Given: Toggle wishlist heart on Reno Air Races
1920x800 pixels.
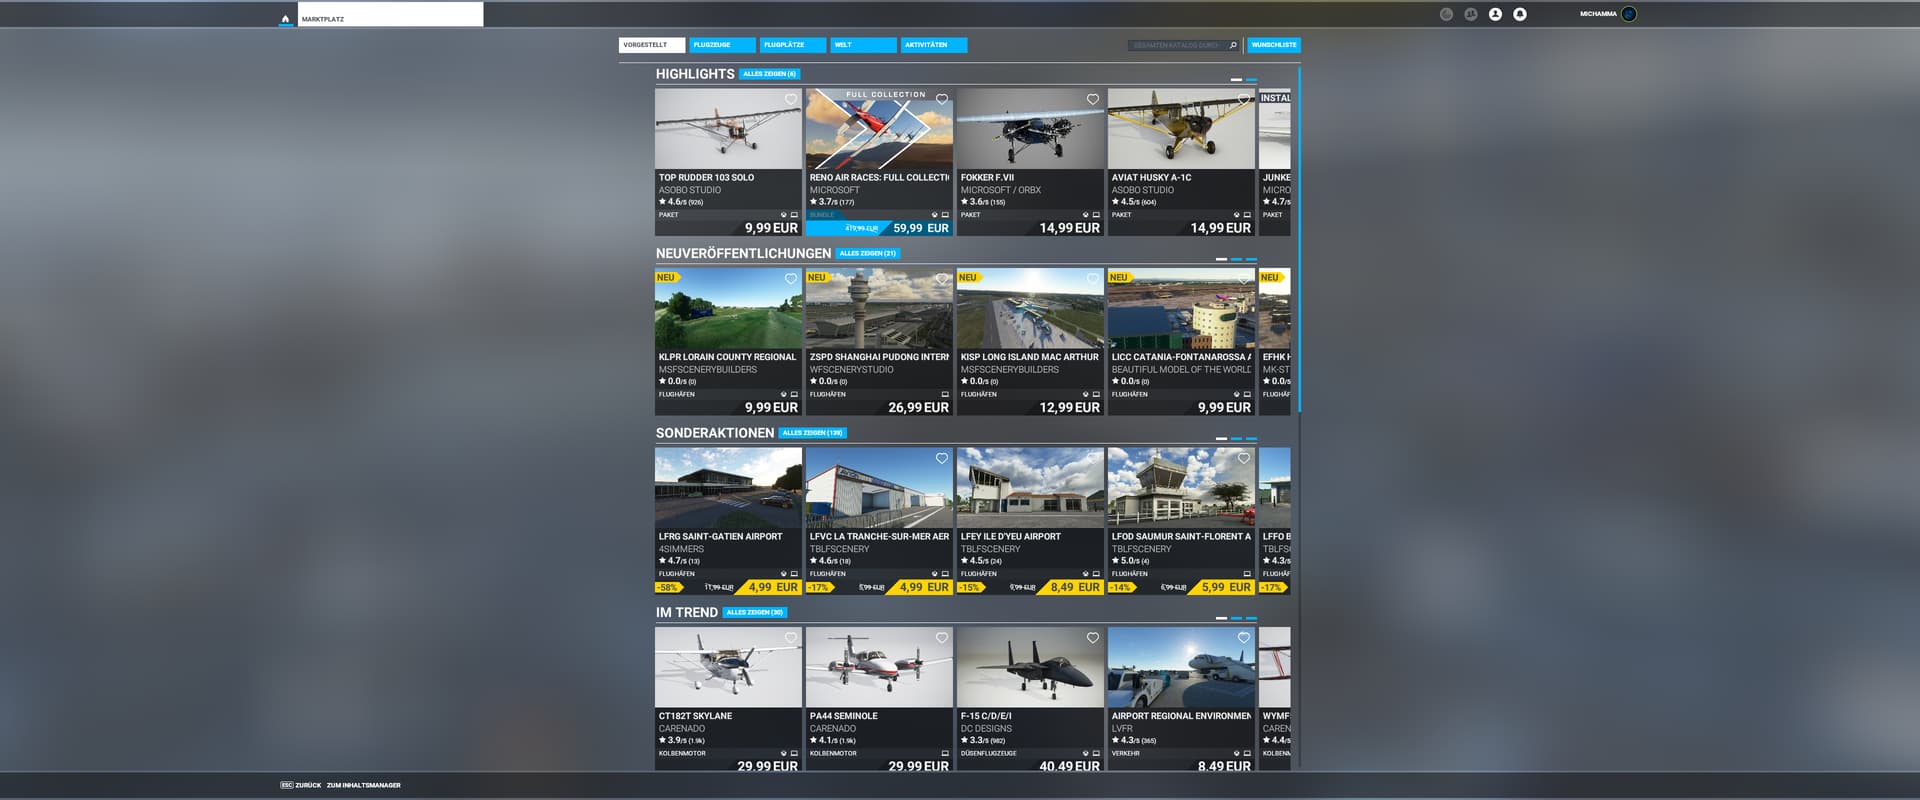Looking at the screenshot, I should pyautogui.click(x=942, y=99).
